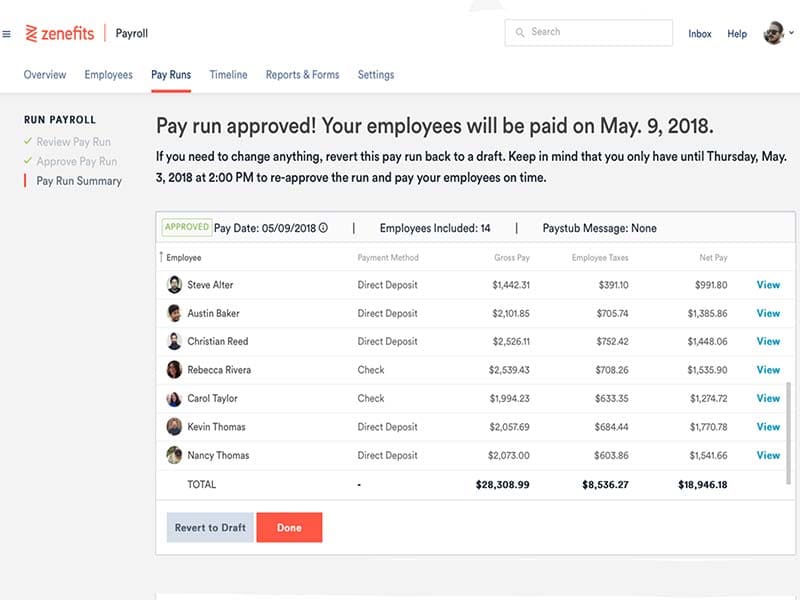Click Rebecca Rivera's avatar photo
800x600 pixels.
point(175,370)
